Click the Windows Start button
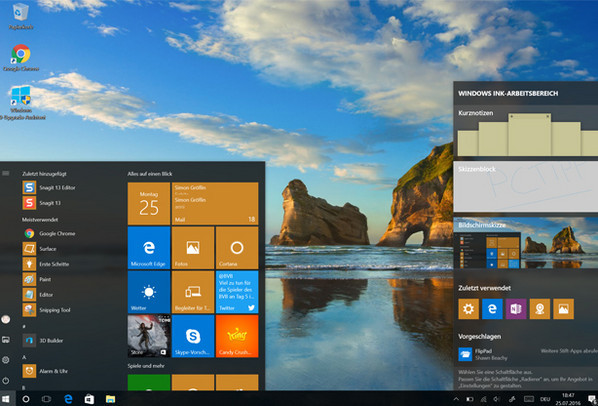Screen dimensions: 598x406 click(x=6, y=399)
